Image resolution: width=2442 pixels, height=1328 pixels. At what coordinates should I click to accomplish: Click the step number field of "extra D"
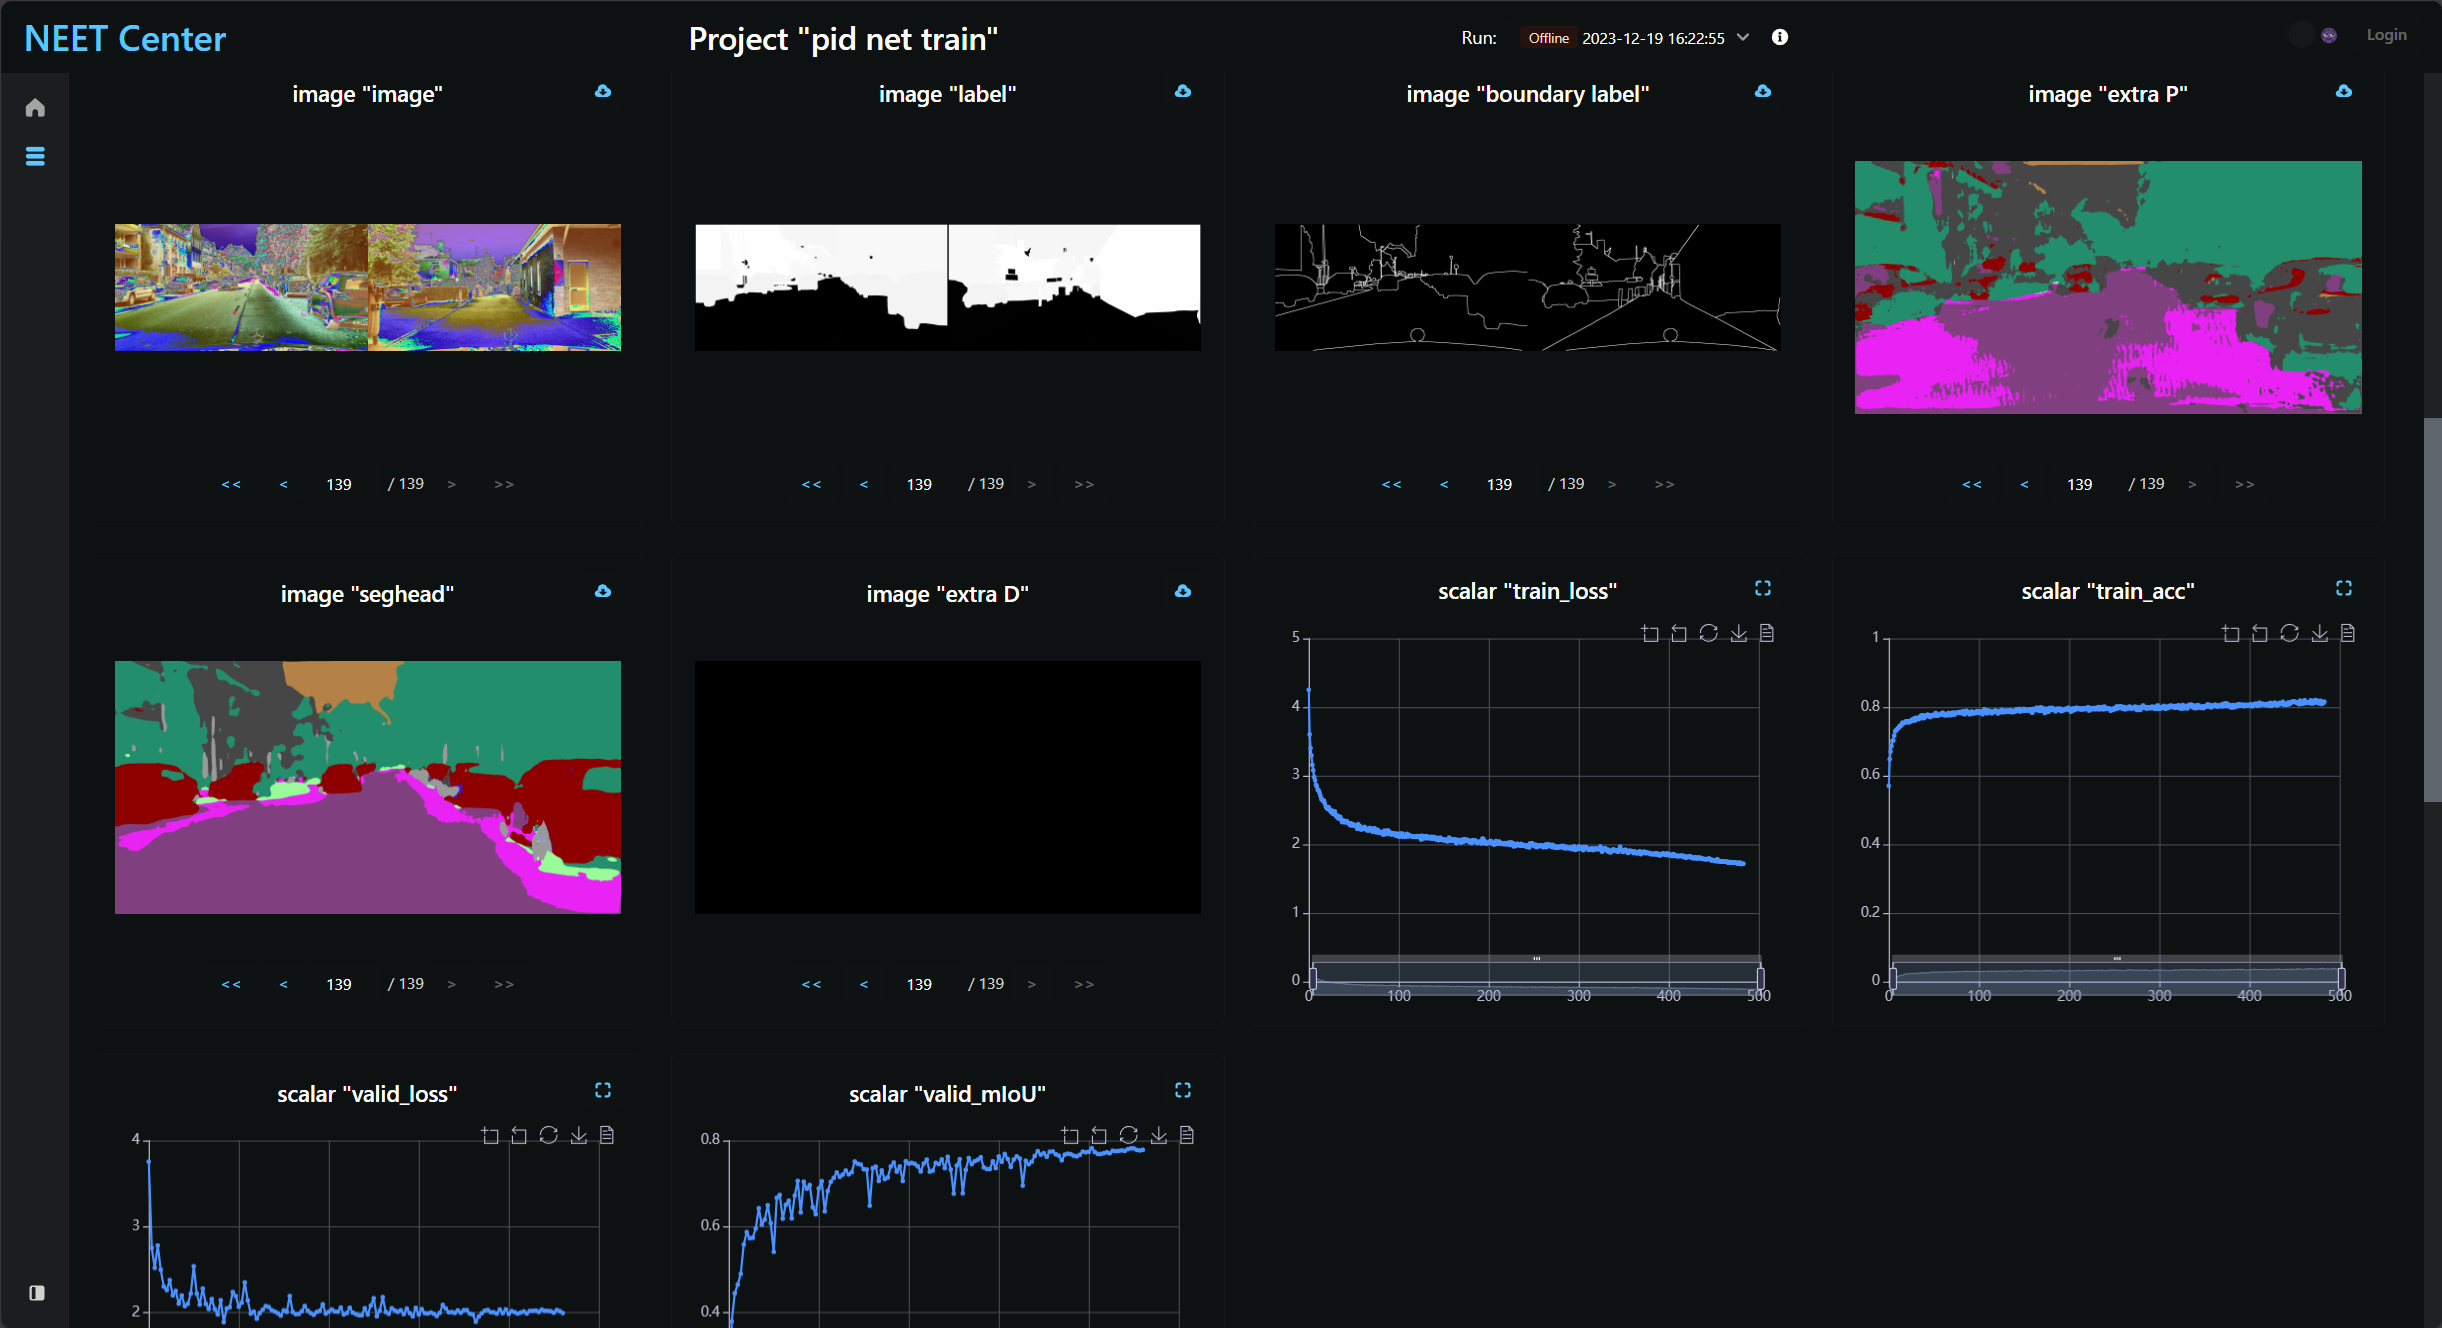[x=919, y=984]
